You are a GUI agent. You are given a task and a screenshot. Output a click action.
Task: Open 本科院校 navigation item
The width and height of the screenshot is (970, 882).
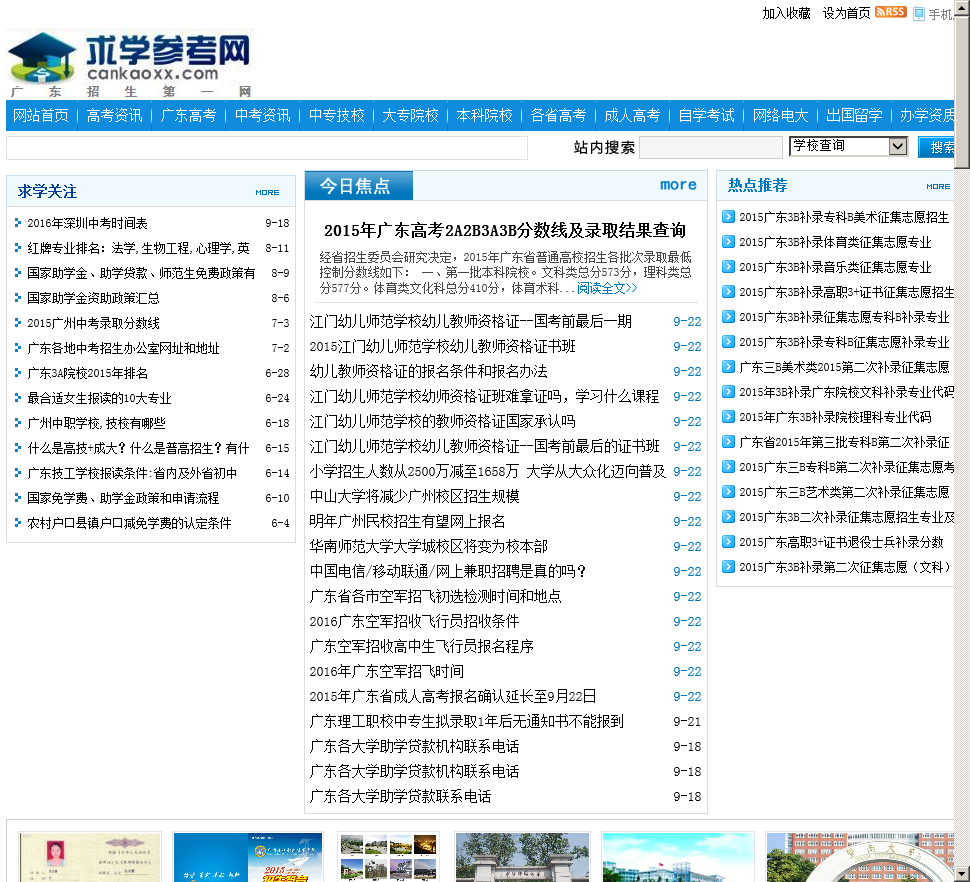pos(484,116)
